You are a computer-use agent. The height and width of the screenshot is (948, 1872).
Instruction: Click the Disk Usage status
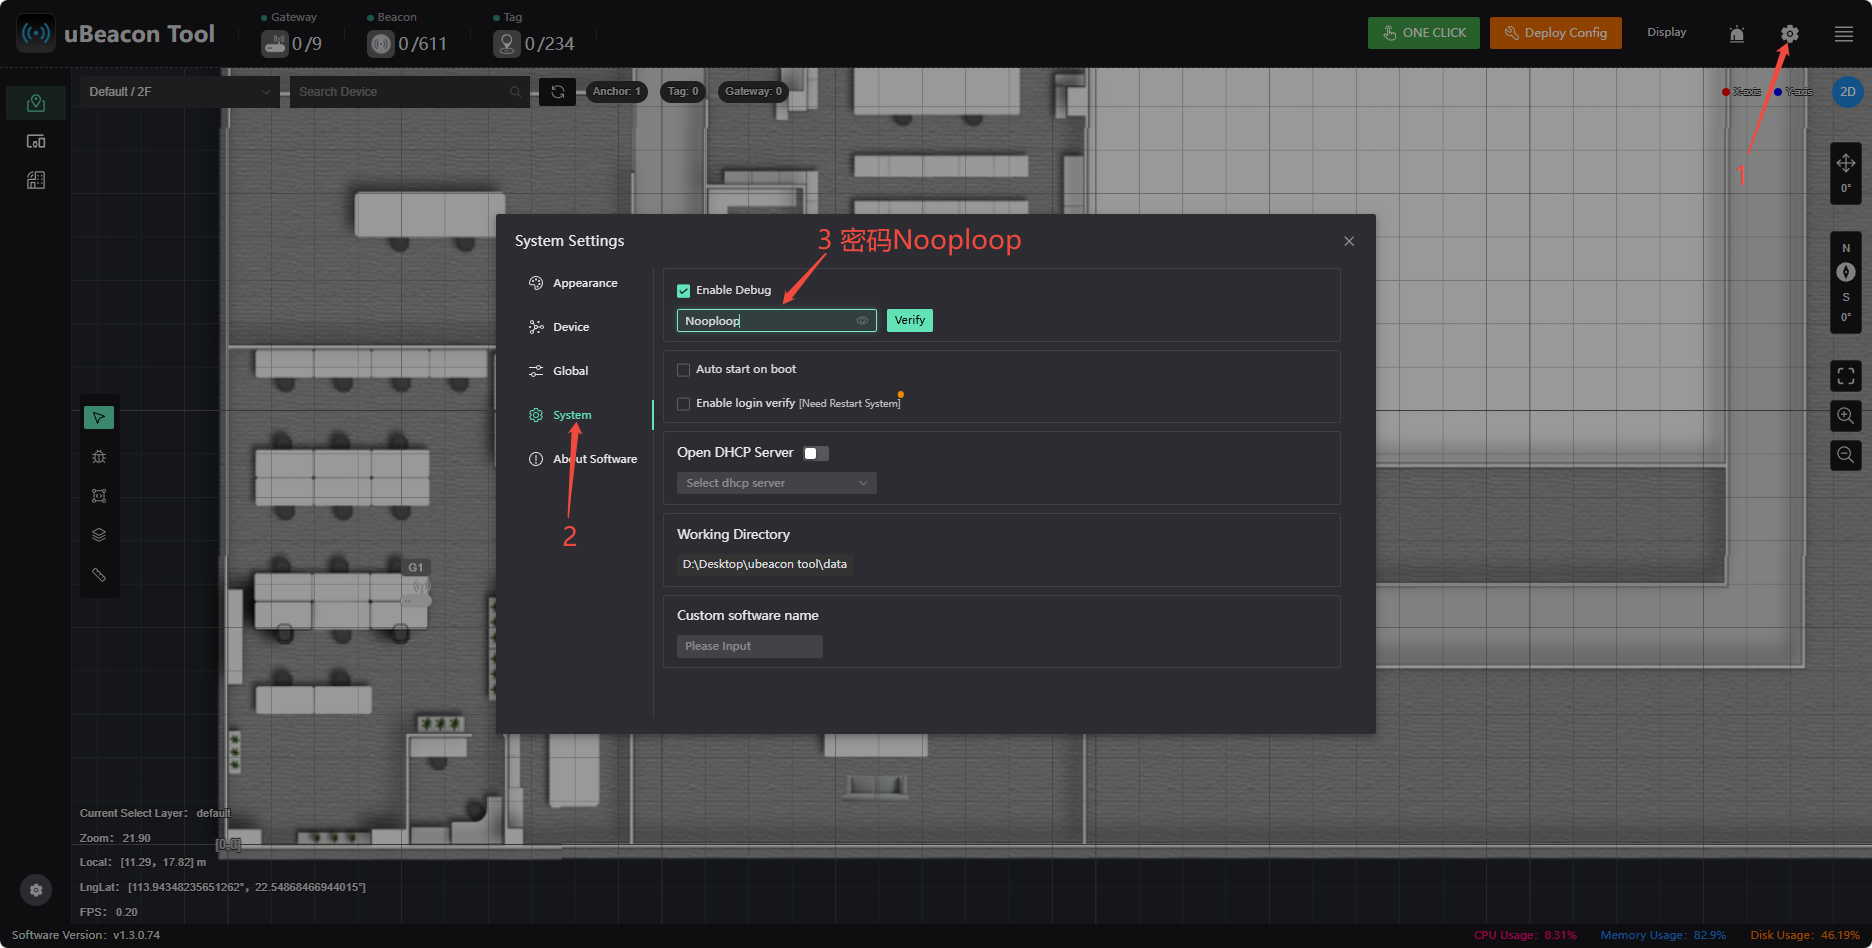point(1805,935)
